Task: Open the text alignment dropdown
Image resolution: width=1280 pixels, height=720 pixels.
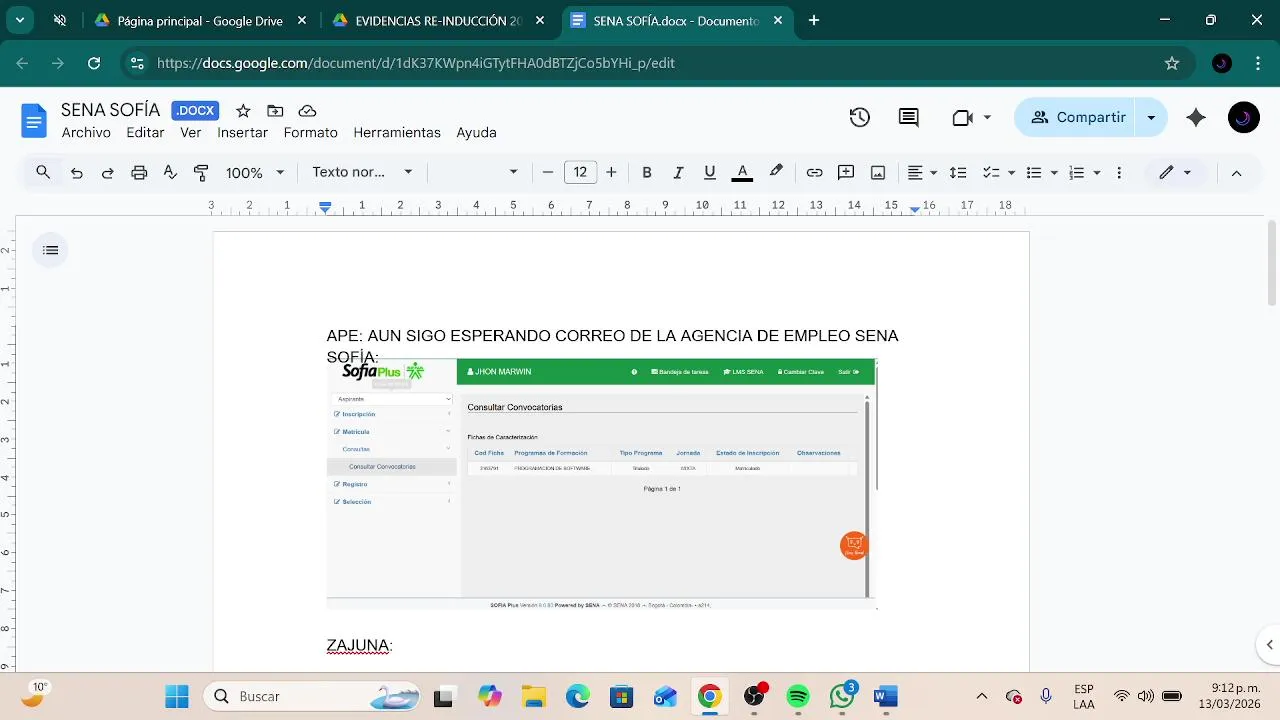Action: (922, 173)
